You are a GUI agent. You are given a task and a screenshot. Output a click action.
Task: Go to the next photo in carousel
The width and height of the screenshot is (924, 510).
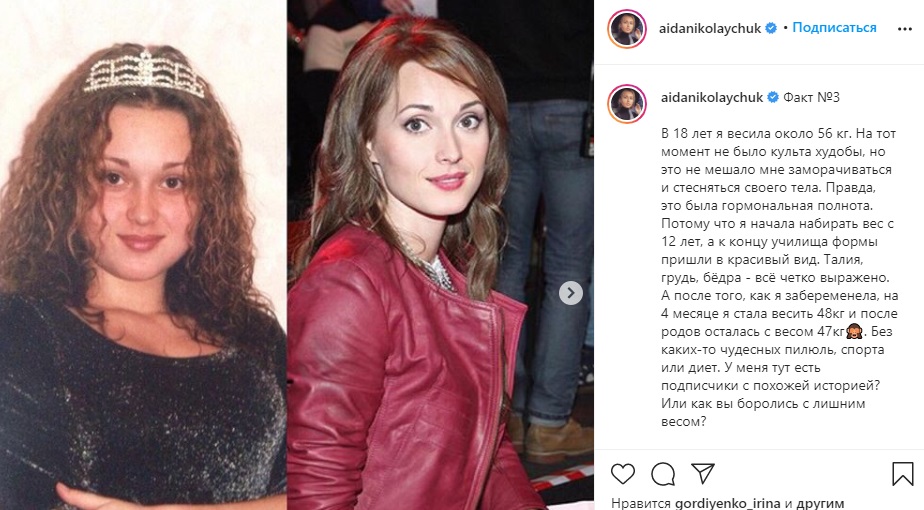point(570,293)
